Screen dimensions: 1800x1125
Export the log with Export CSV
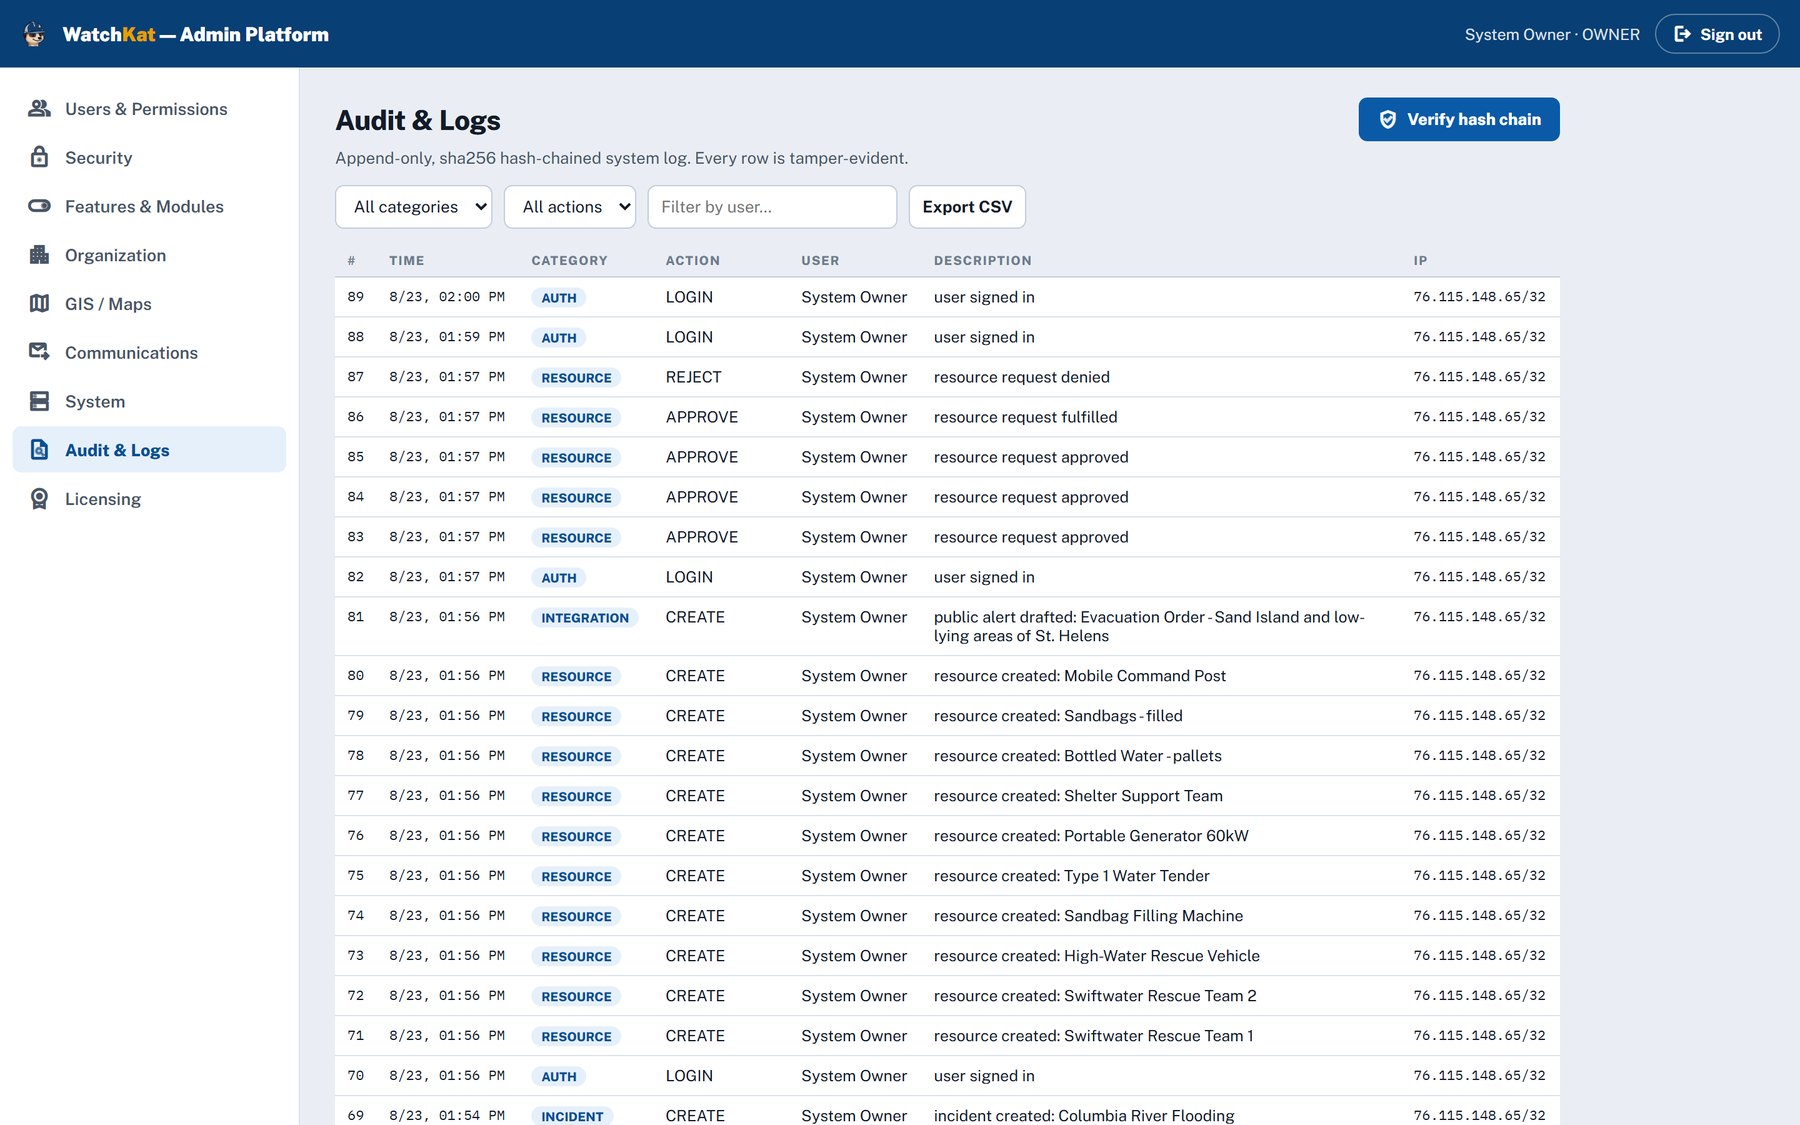[x=967, y=207]
